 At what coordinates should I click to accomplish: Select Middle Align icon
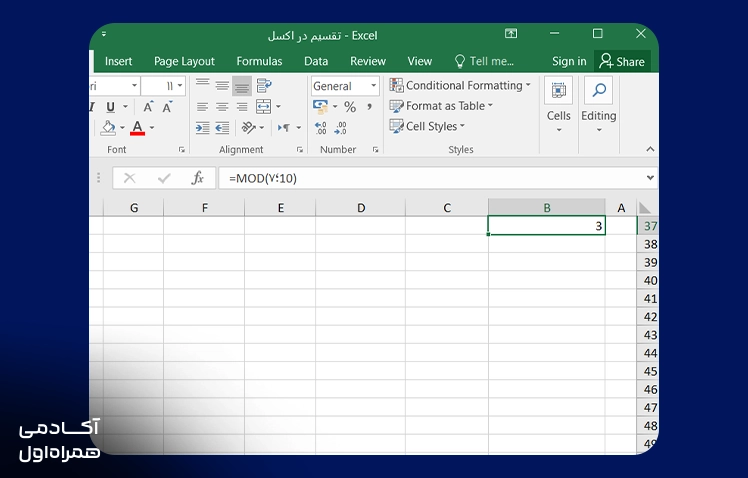pyautogui.click(x=222, y=86)
